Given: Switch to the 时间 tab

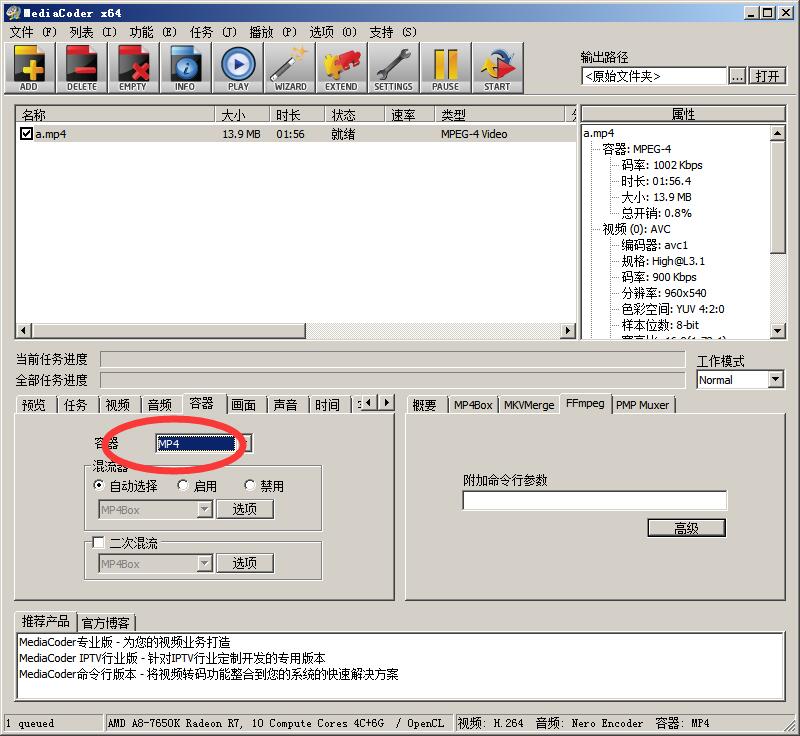Looking at the screenshot, I should click(327, 405).
